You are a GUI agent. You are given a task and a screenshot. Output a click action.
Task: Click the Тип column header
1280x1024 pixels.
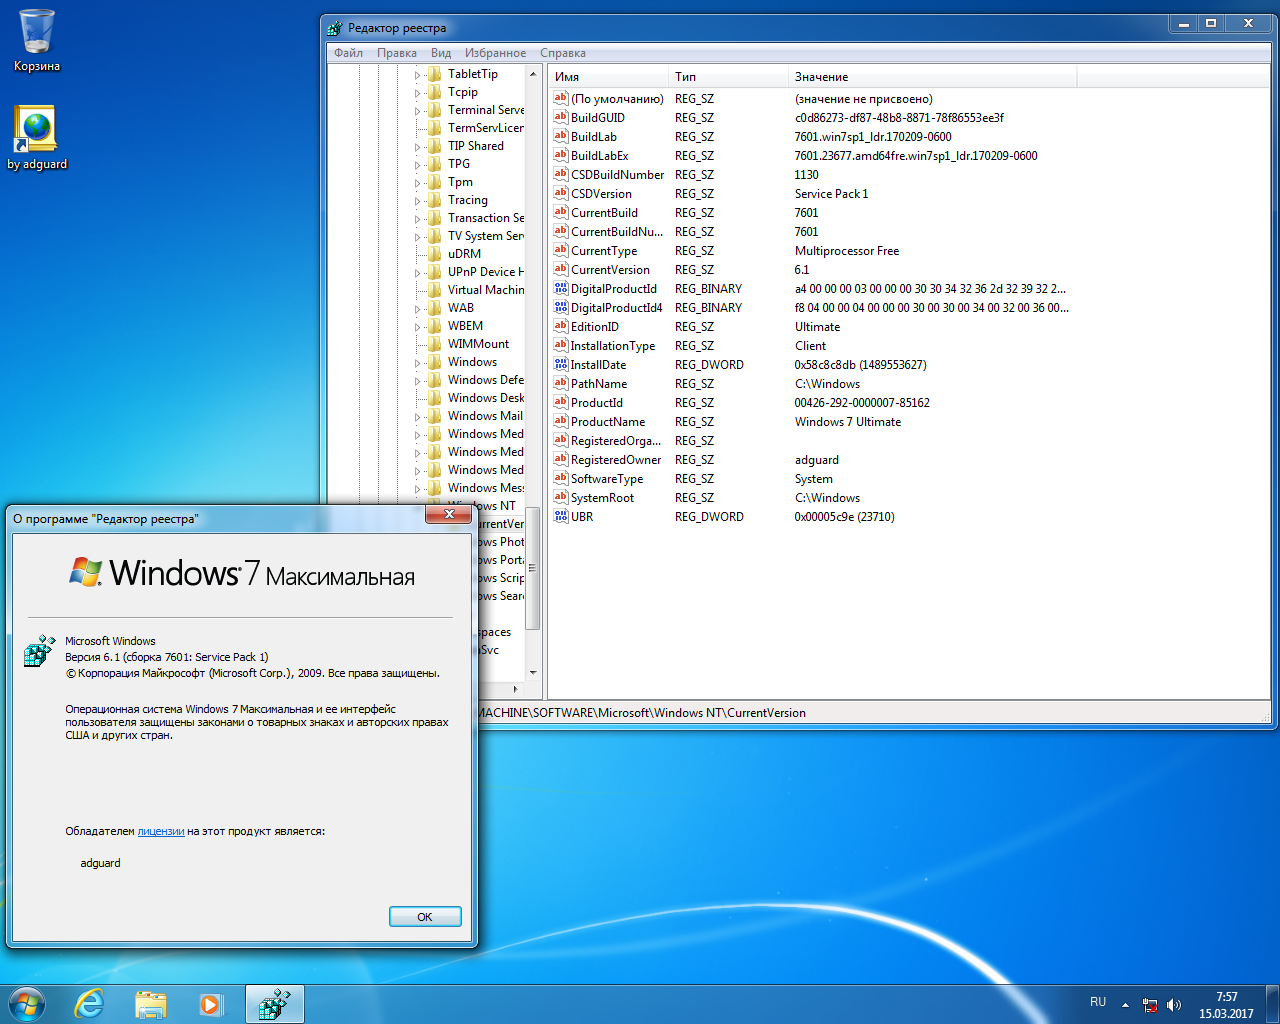(728, 77)
